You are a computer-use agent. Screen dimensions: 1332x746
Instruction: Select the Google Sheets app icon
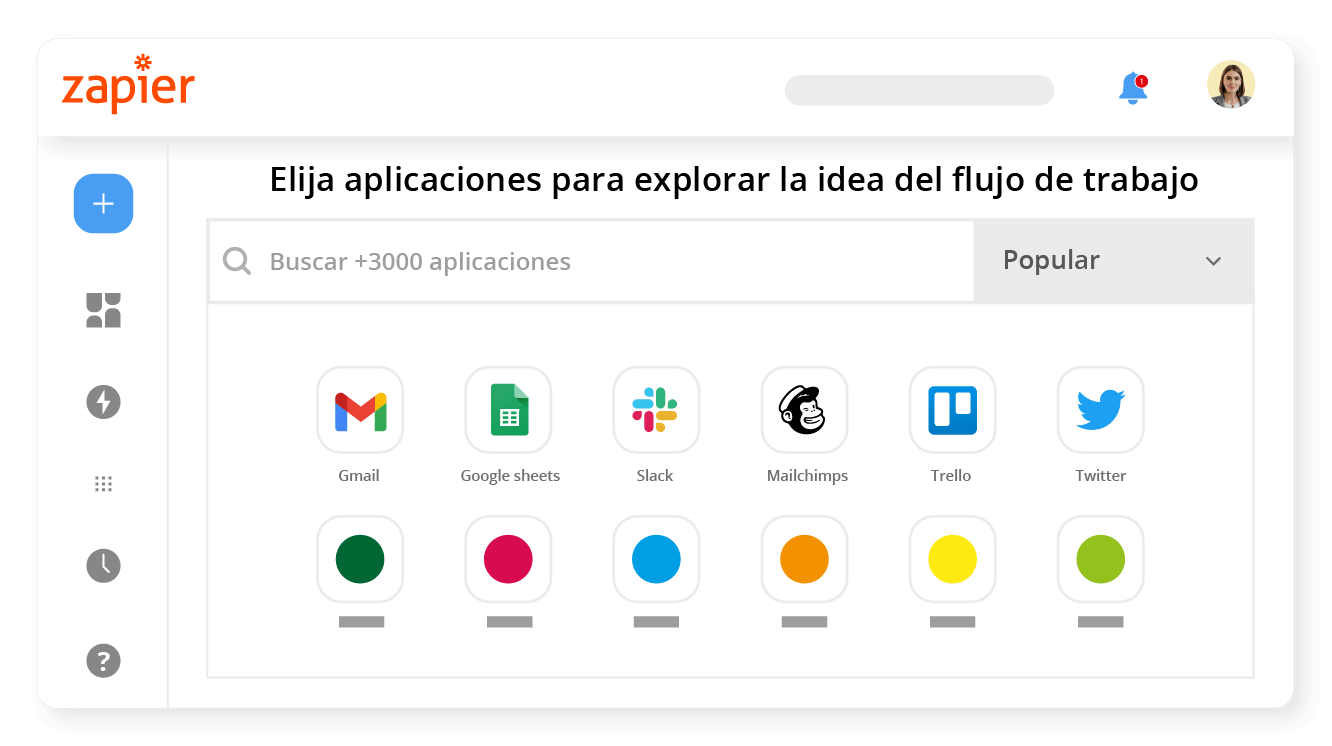[508, 410]
